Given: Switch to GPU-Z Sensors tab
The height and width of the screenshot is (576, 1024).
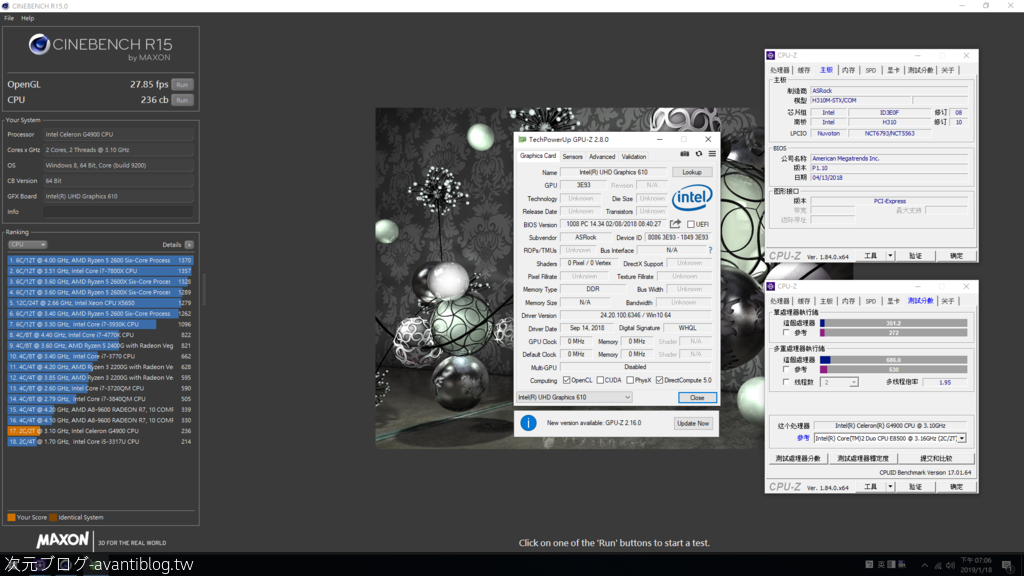Looking at the screenshot, I should [x=573, y=157].
